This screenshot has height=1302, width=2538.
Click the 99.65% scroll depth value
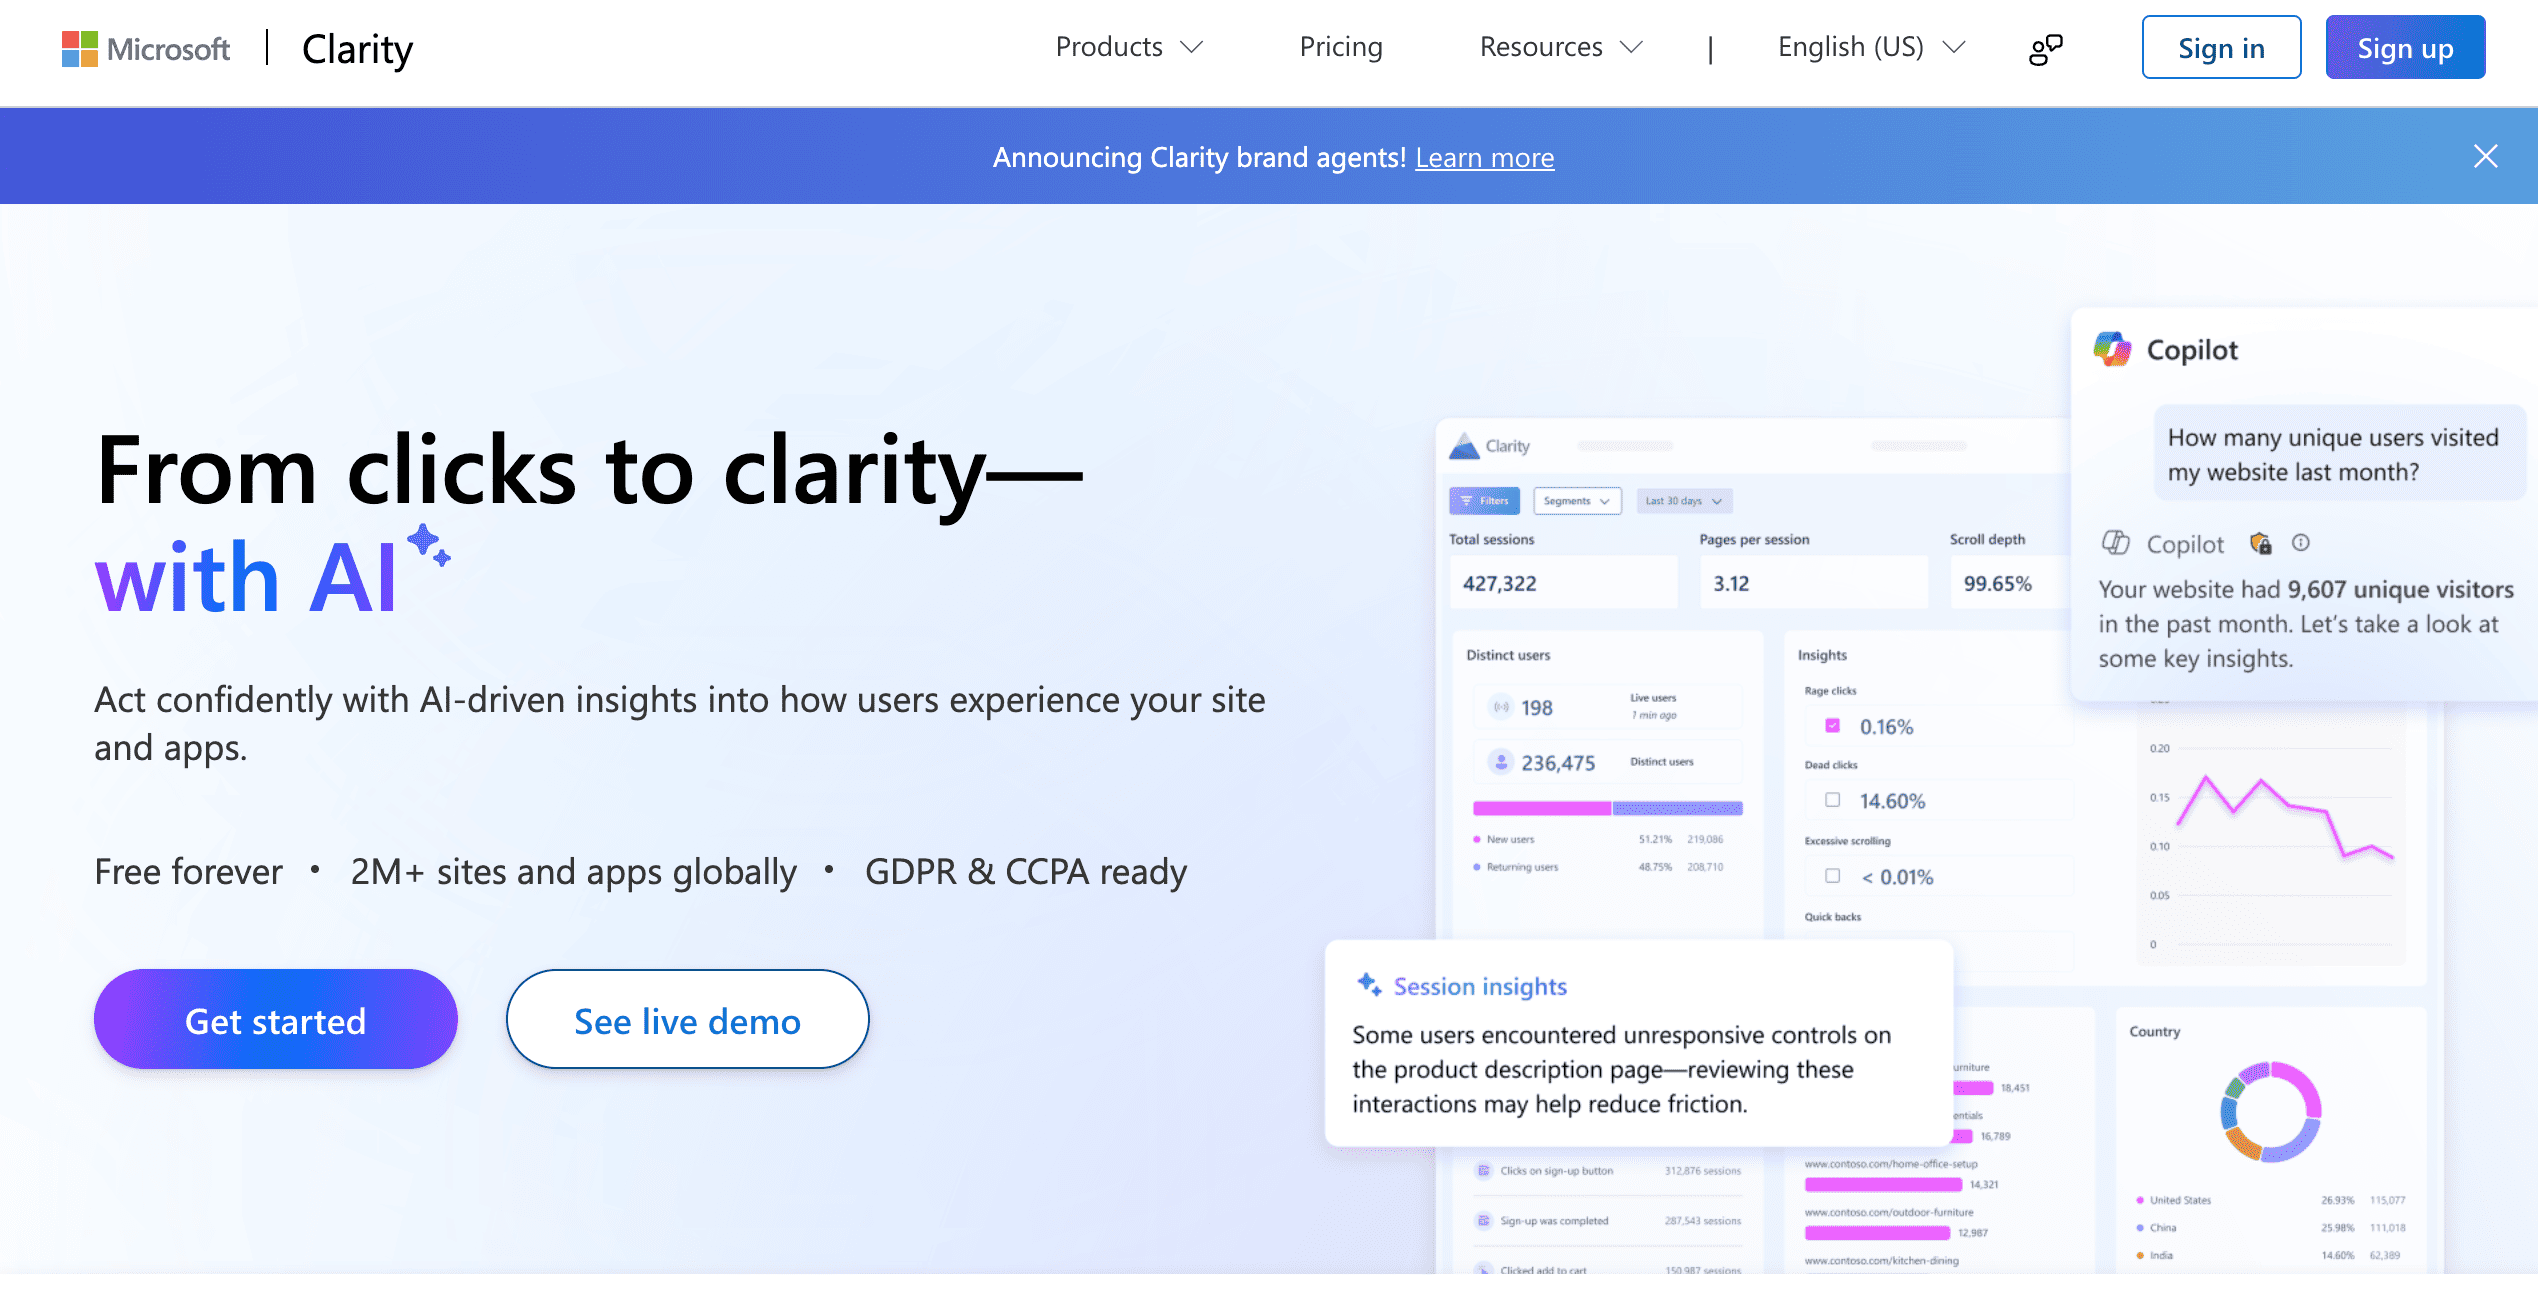tap(1997, 584)
